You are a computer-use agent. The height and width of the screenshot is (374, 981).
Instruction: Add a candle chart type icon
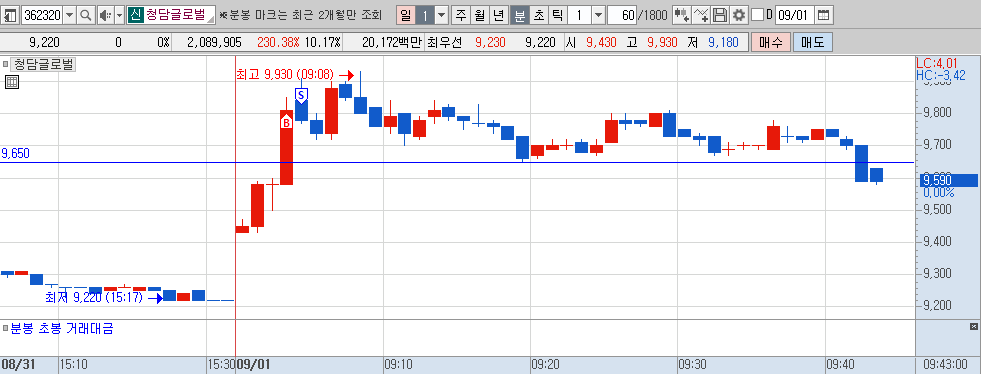(681, 15)
